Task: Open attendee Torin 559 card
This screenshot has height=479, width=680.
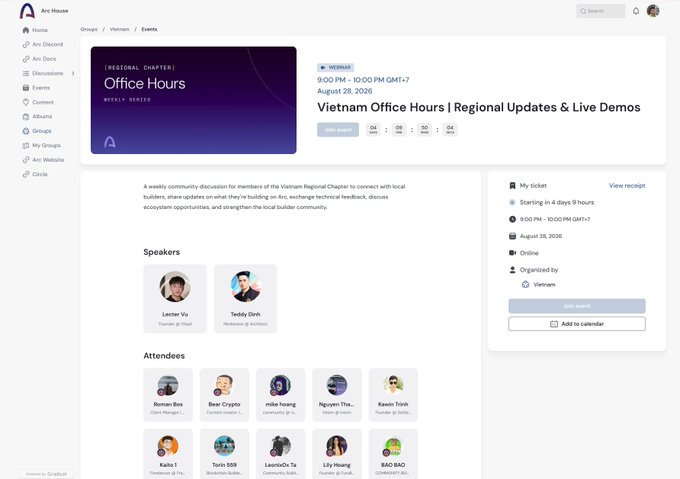Action: point(224,454)
